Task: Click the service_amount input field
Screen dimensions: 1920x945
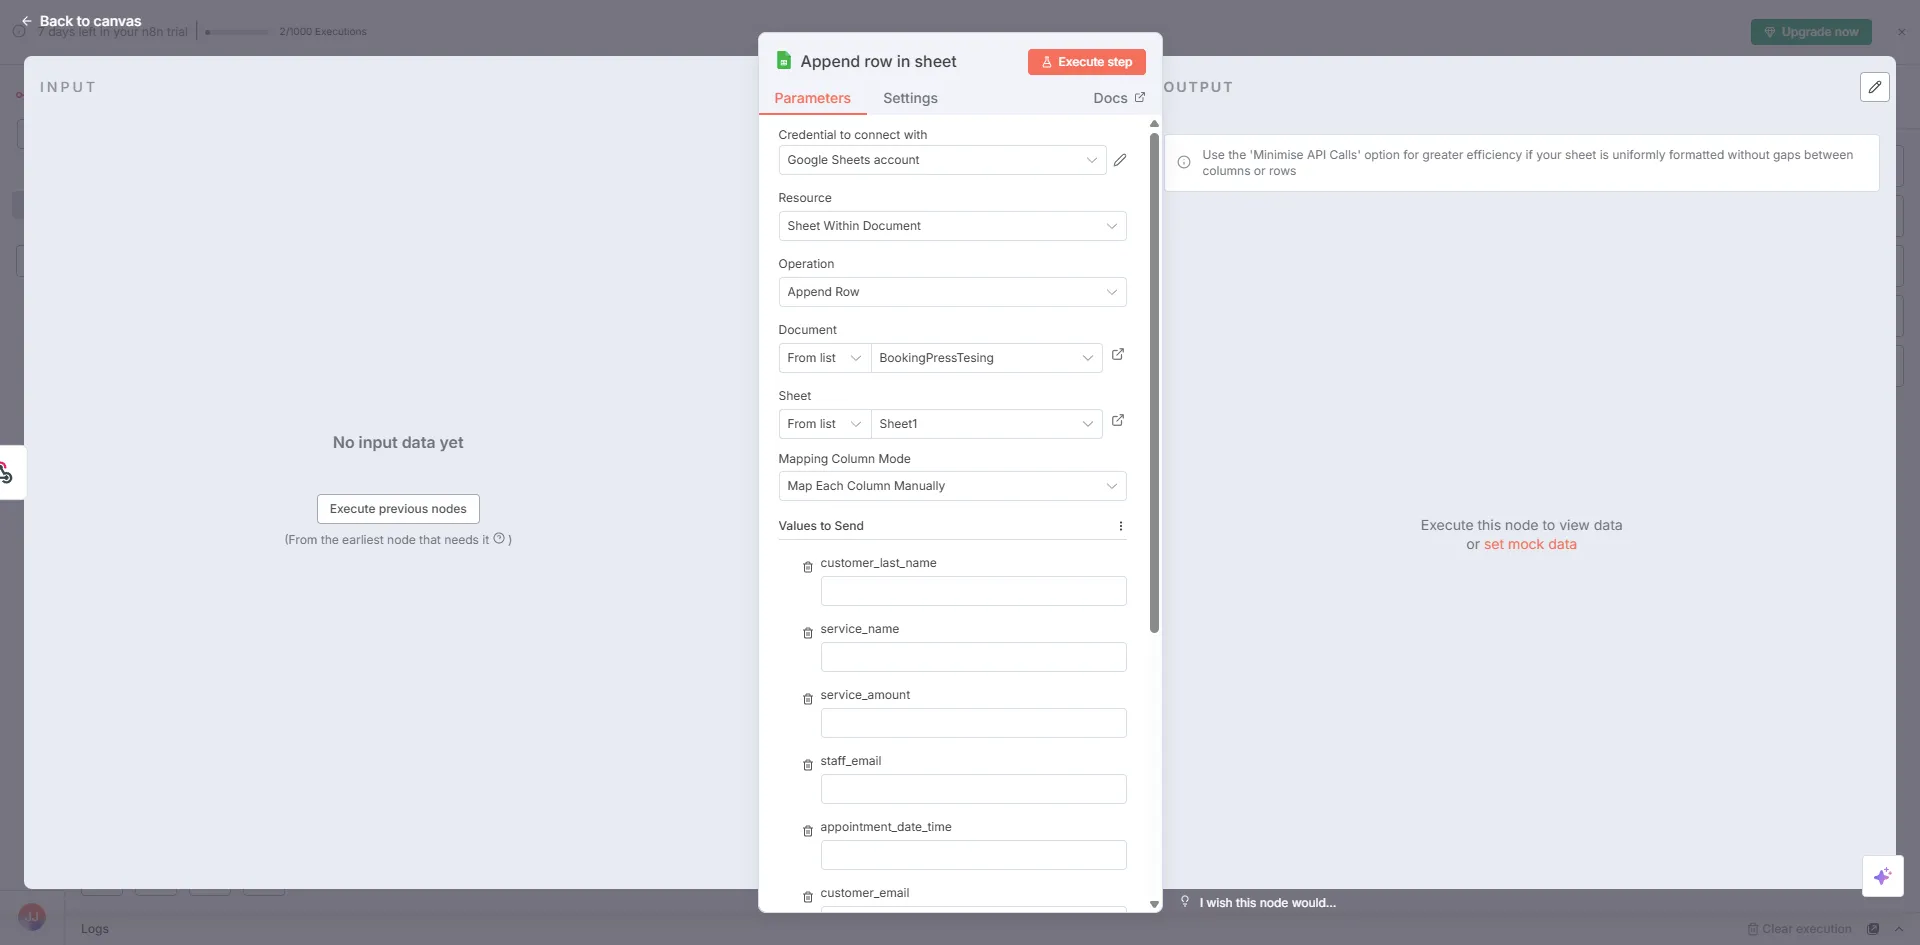Action: pyautogui.click(x=973, y=723)
